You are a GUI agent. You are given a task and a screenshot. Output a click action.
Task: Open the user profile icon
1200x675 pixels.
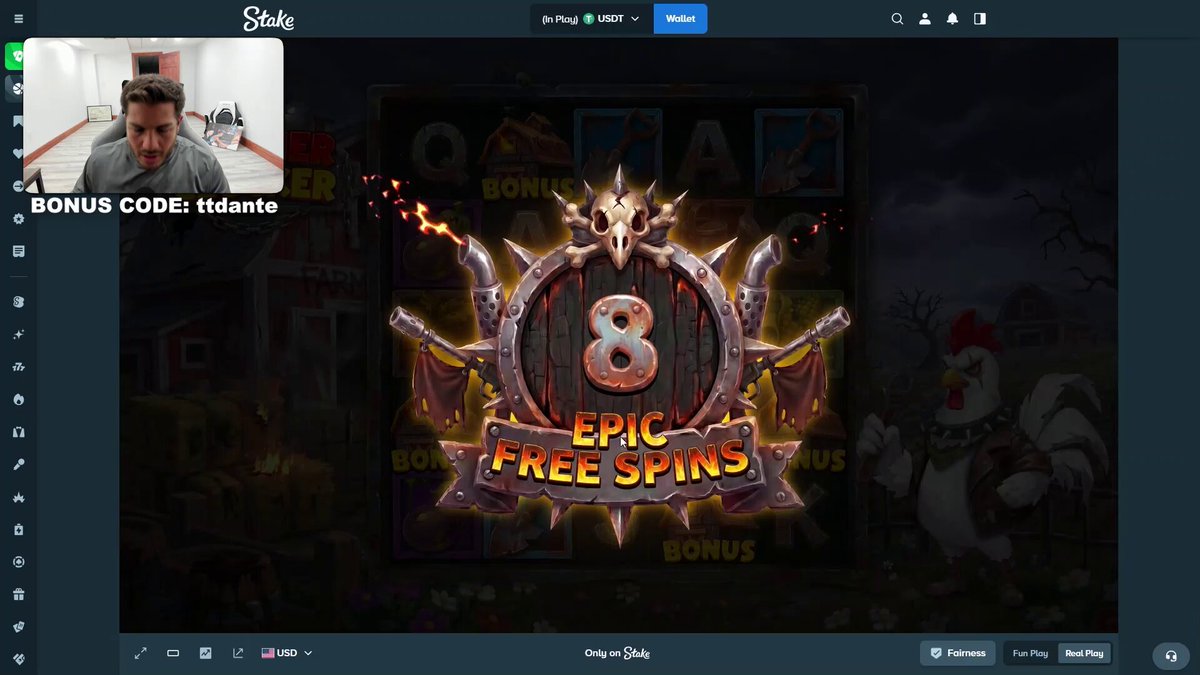pyautogui.click(x=925, y=18)
